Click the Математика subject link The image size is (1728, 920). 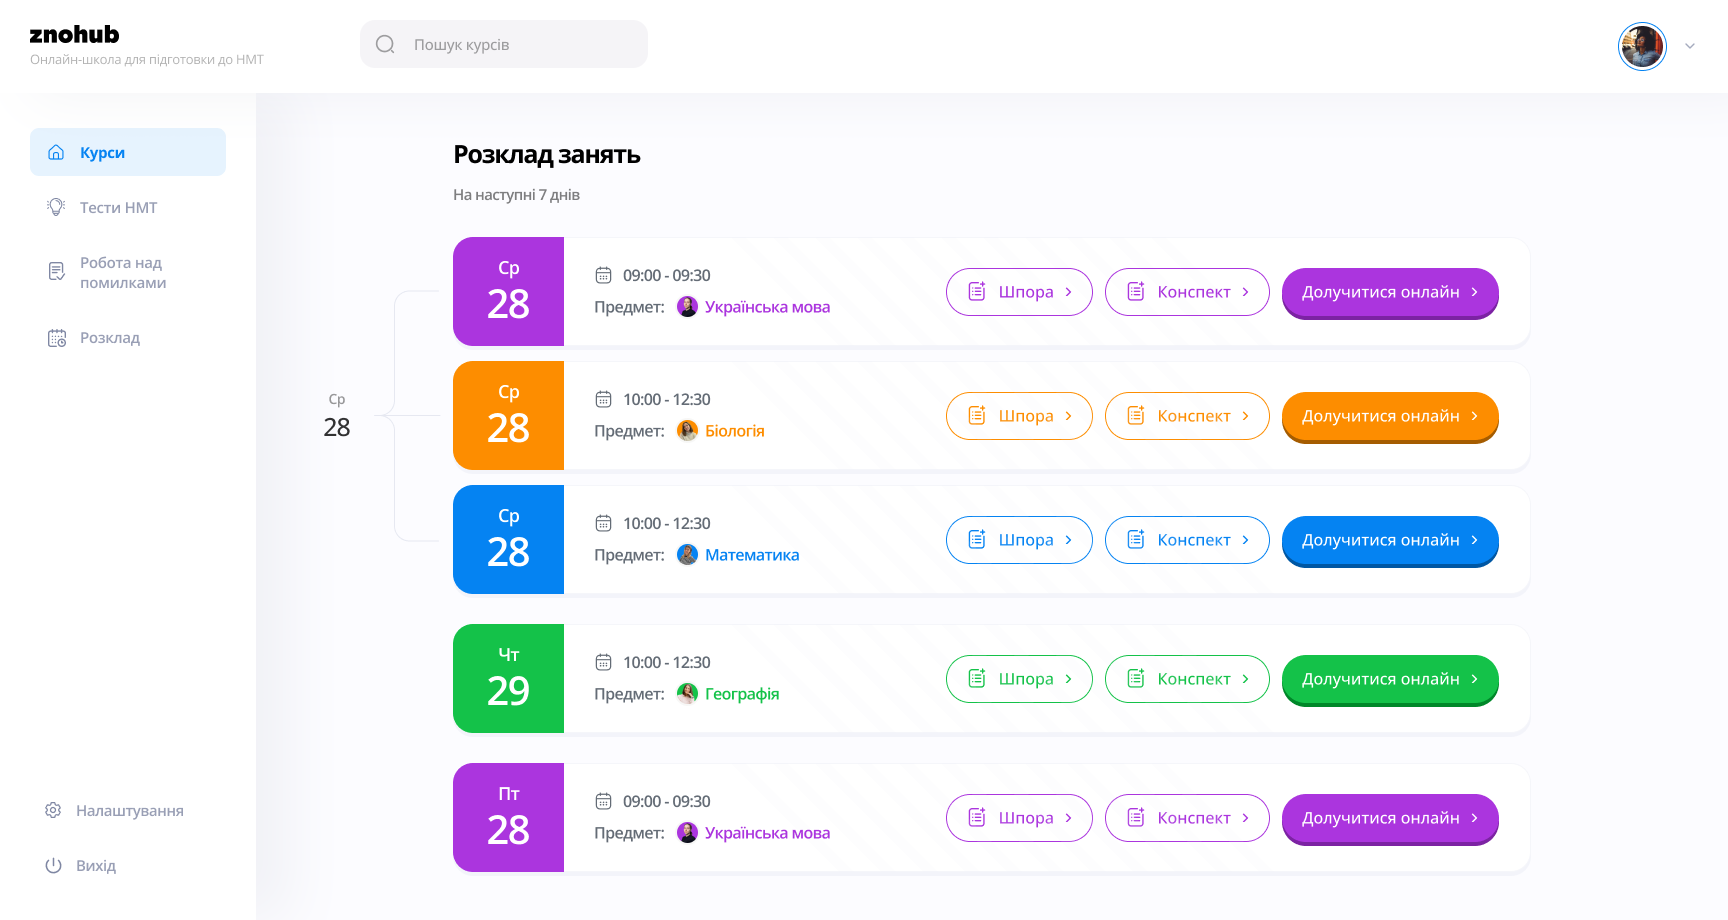point(752,555)
